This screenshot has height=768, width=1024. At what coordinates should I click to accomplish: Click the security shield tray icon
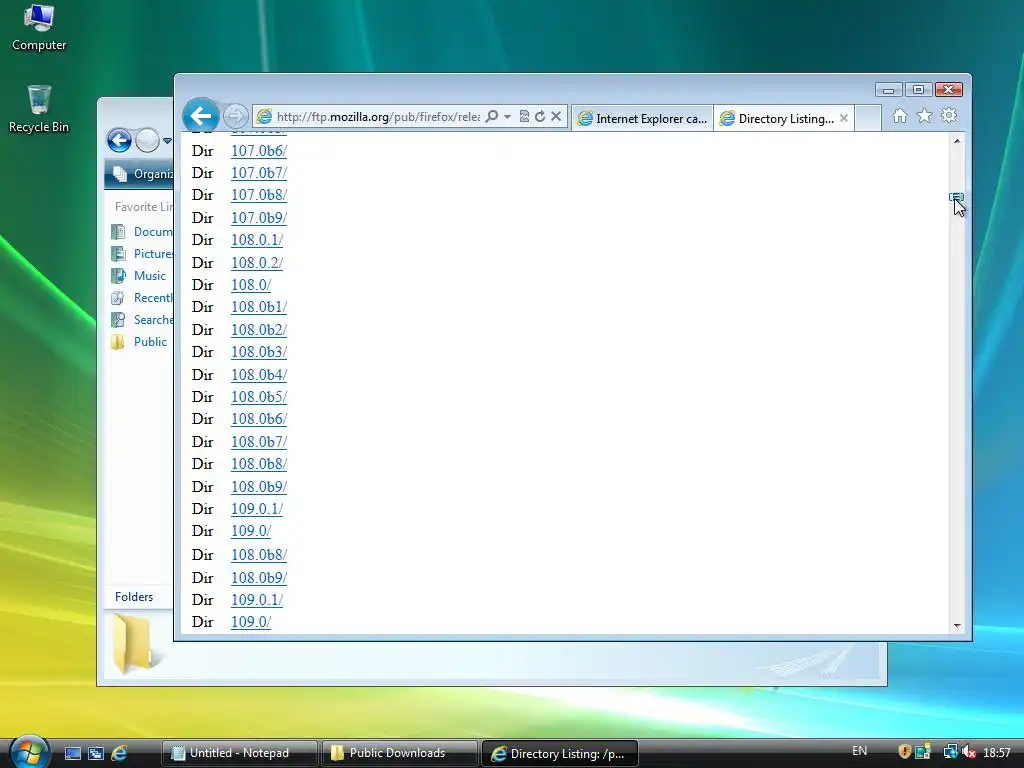point(904,752)
